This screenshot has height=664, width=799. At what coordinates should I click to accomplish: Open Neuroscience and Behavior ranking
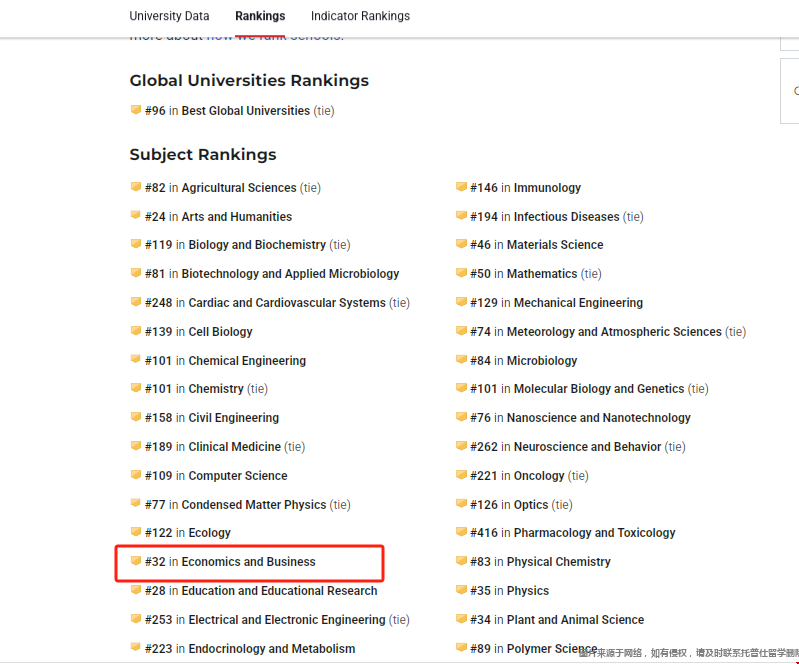(588, 447)
